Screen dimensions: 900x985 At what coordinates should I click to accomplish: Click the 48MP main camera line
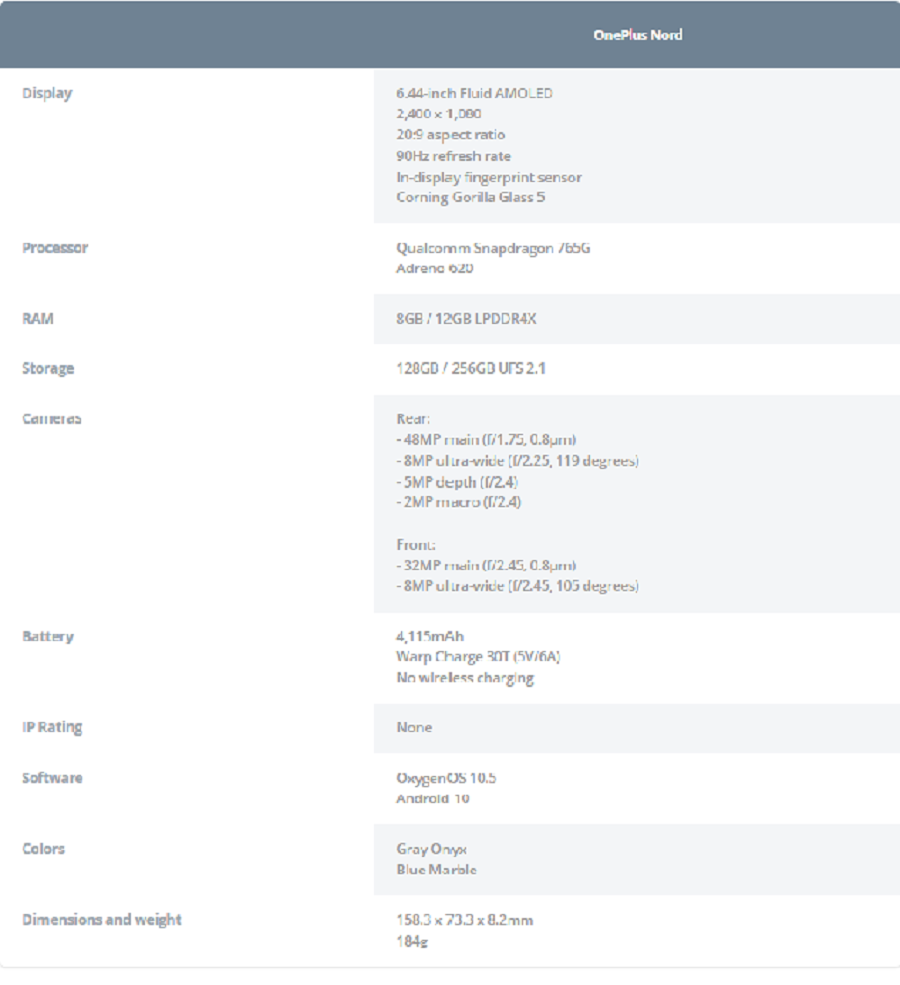click(x=486, y=439)
